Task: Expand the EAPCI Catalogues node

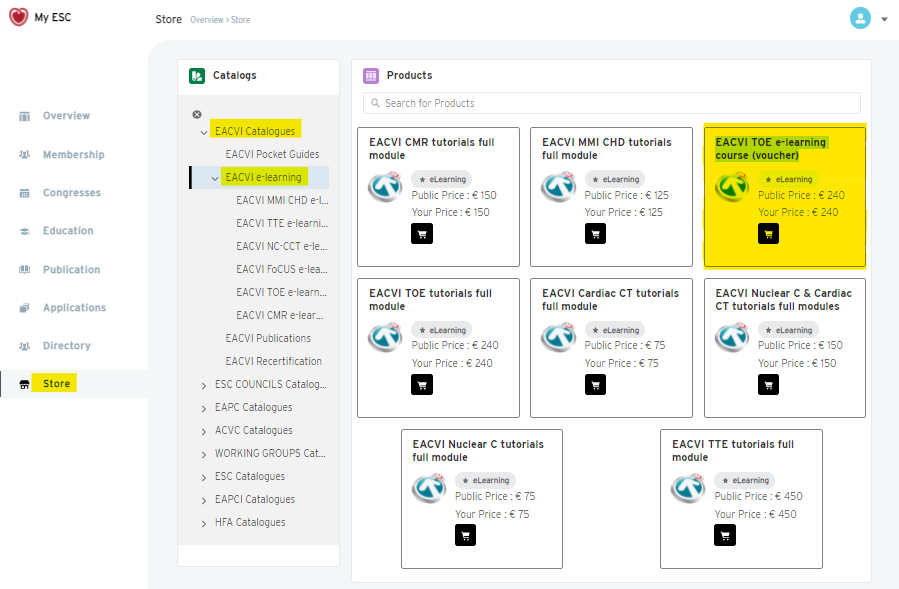Action: pyautogui.click(x=204, y=500)
